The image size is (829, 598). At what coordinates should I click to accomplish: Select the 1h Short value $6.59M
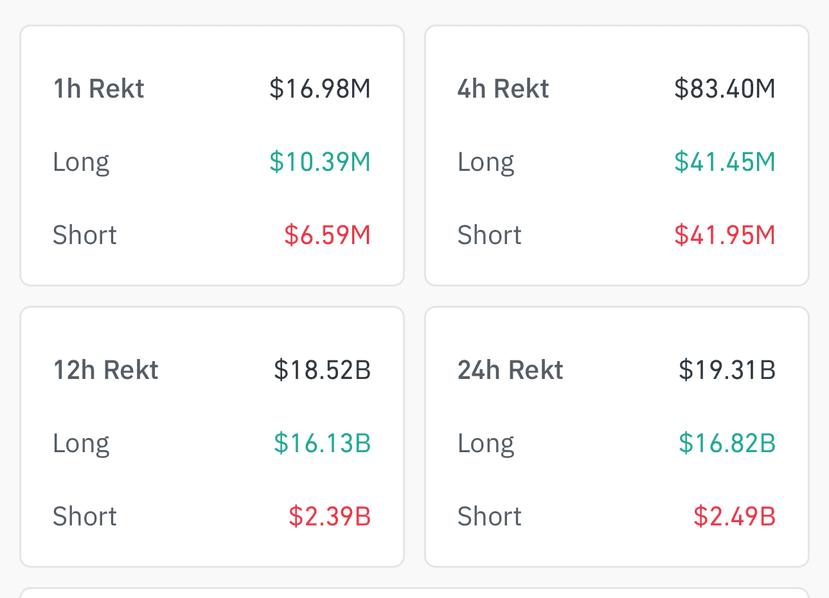[x=327, y=235]
